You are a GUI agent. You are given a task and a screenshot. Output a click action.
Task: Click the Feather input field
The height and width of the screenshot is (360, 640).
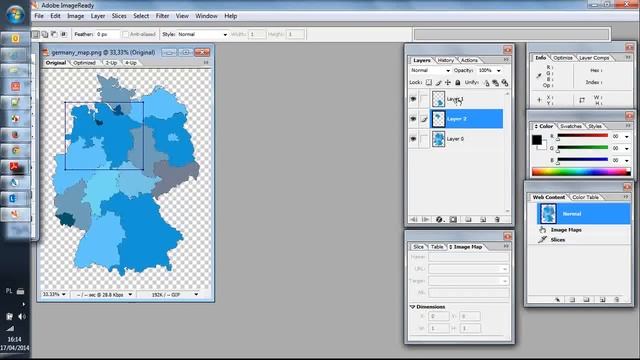[107, 34]
